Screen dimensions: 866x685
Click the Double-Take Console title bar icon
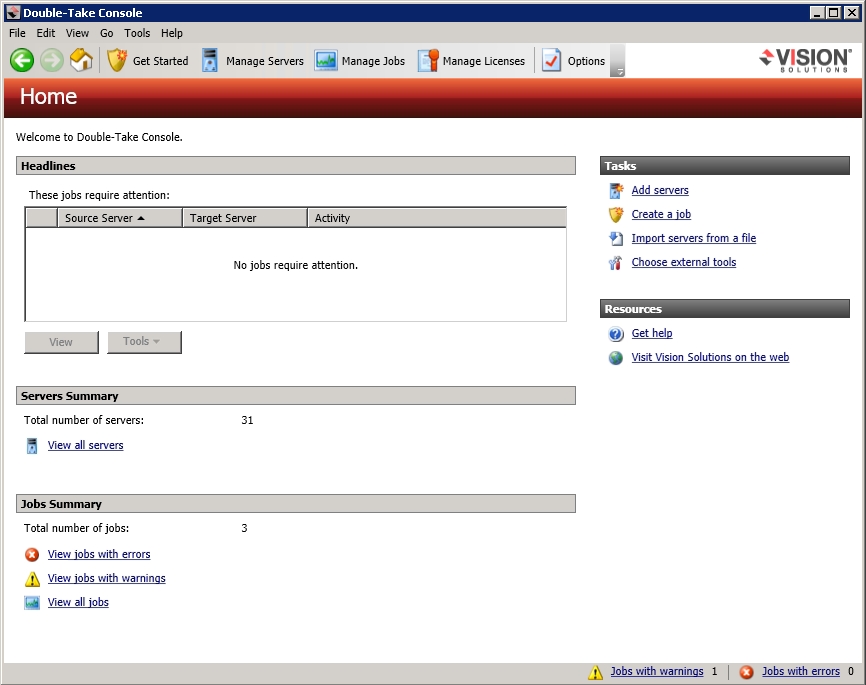13,13
